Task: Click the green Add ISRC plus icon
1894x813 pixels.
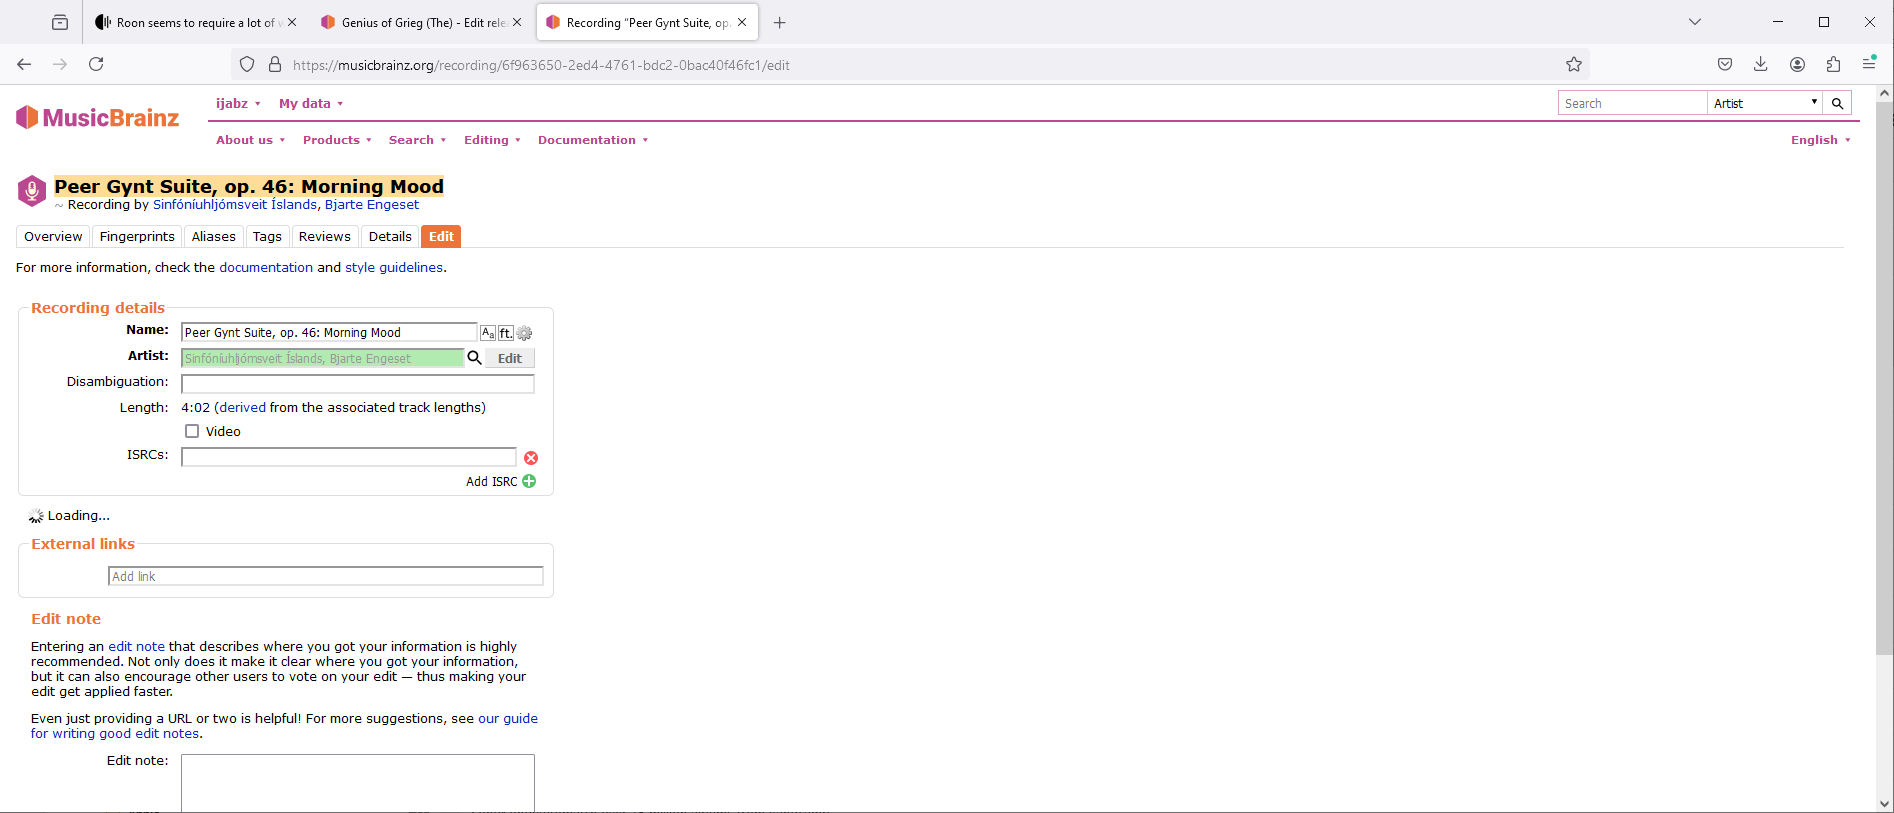Action: click(x=529, y=481)
